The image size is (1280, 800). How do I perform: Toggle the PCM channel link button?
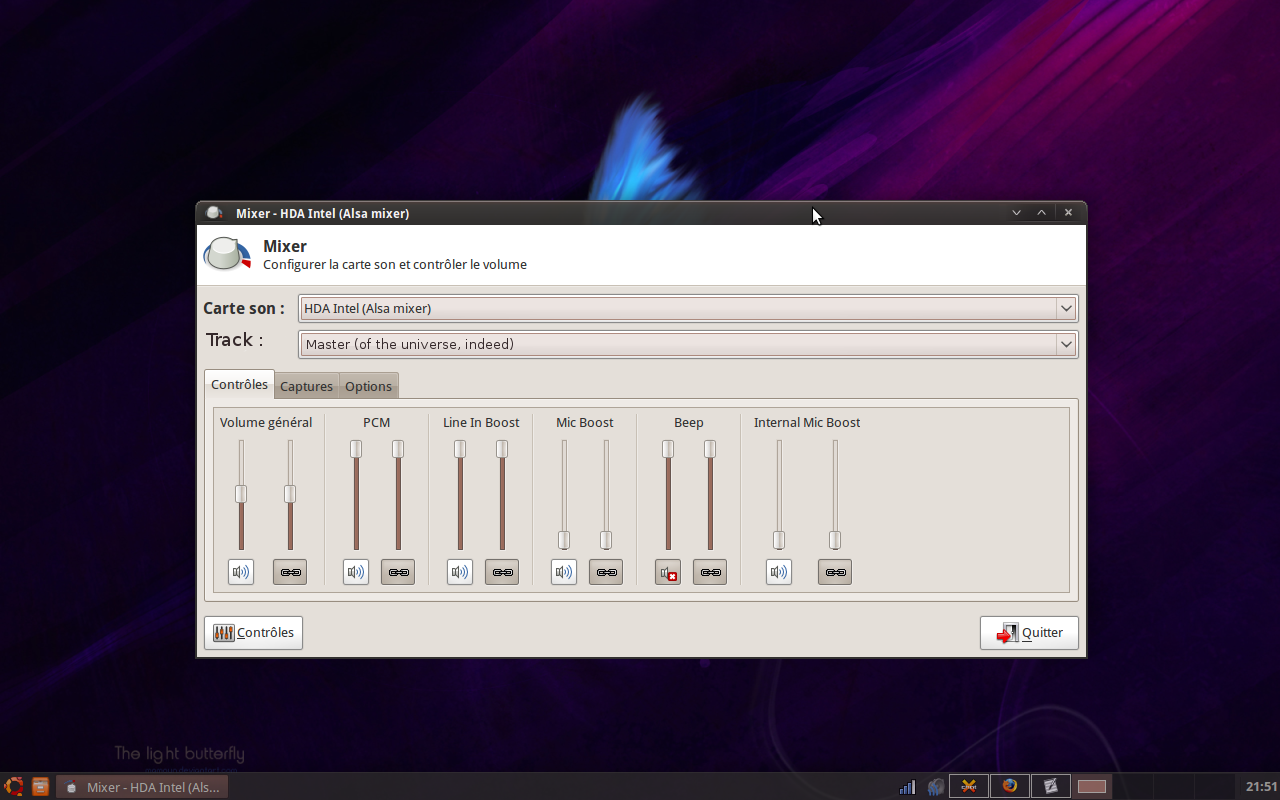(x=398, y=572)
